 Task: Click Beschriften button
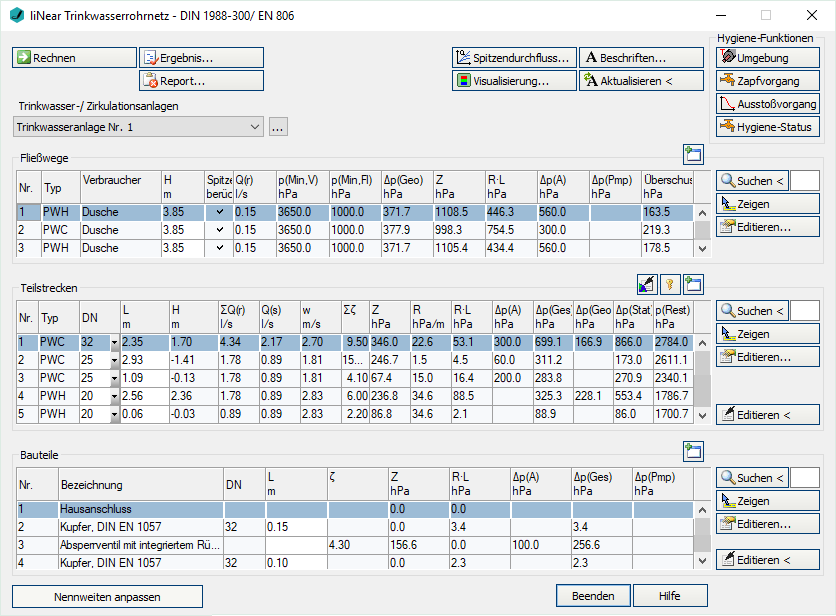pos(641,58)
